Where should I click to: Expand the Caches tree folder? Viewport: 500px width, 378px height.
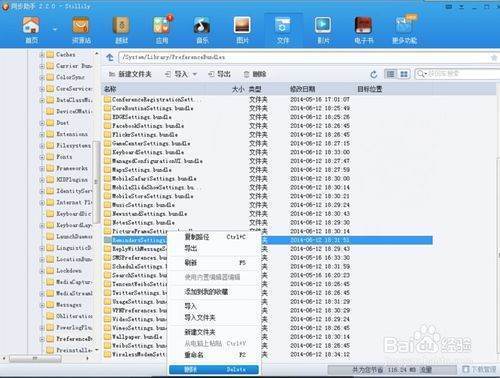point(42,55)
